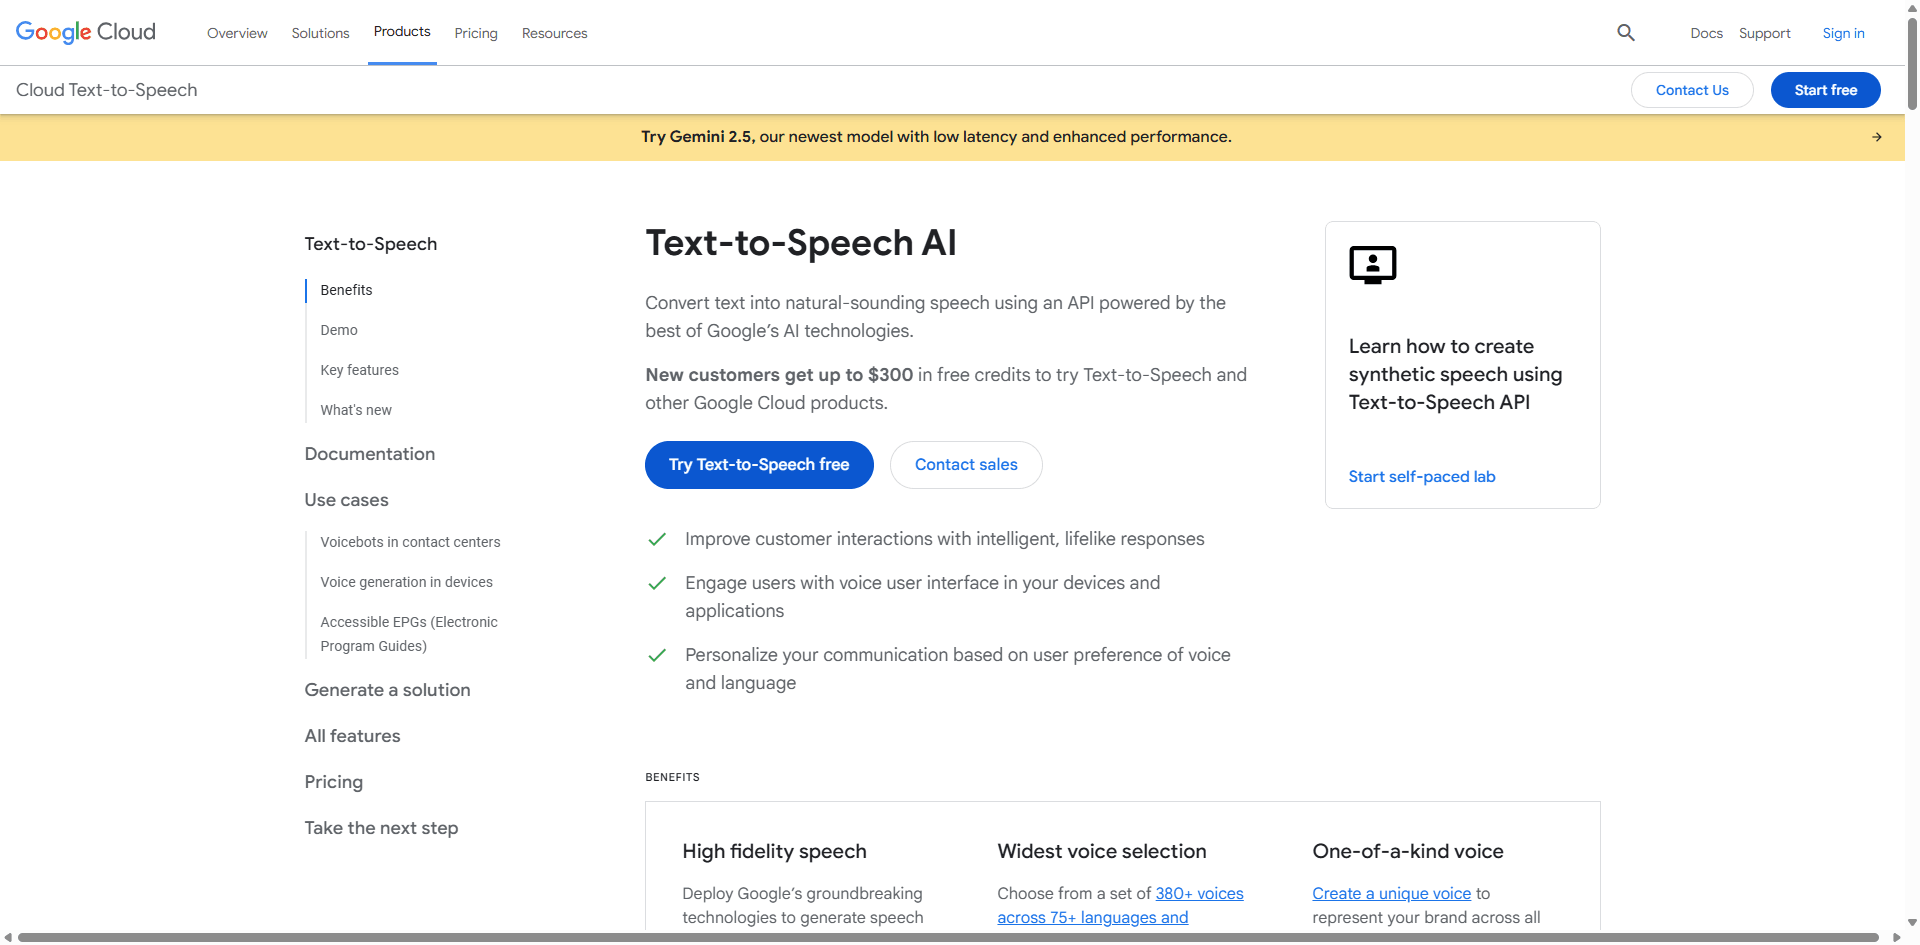Open the Resources navigation menu
This screenshot has width=1920, height=945.
pos(554,33)
